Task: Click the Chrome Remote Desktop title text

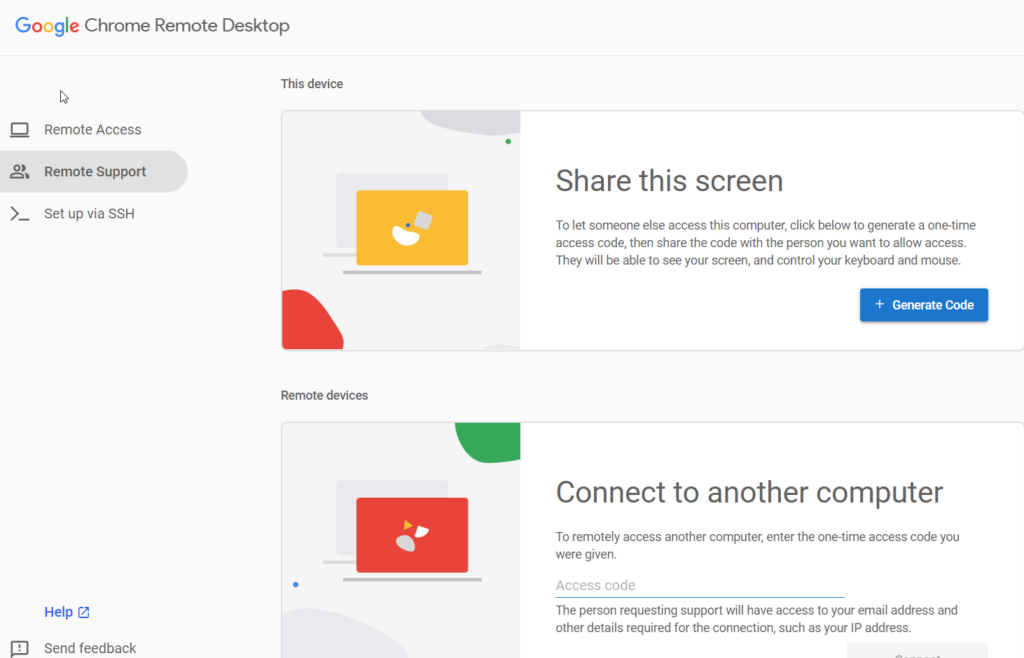Action: click(187, 25)
